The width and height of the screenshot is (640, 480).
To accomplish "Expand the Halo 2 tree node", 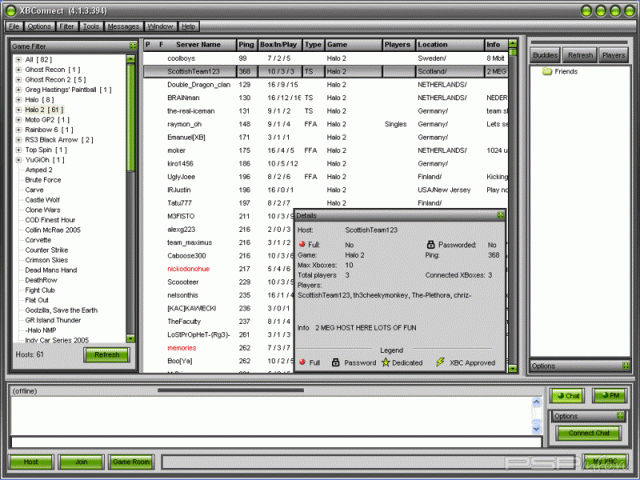I will 18,109.
